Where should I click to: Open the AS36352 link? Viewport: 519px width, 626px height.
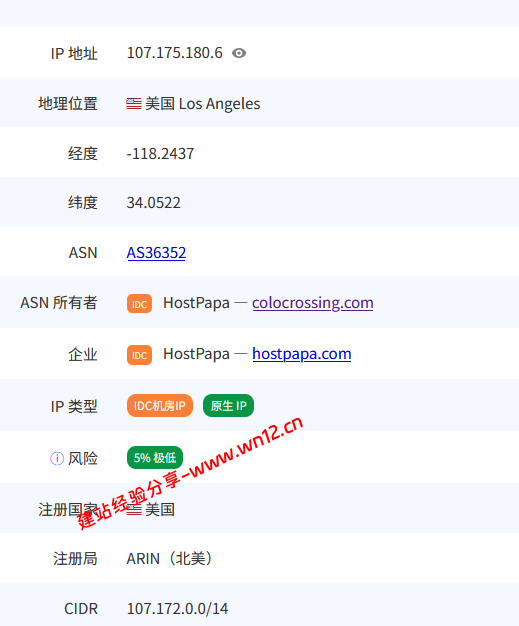click(156, 253)
